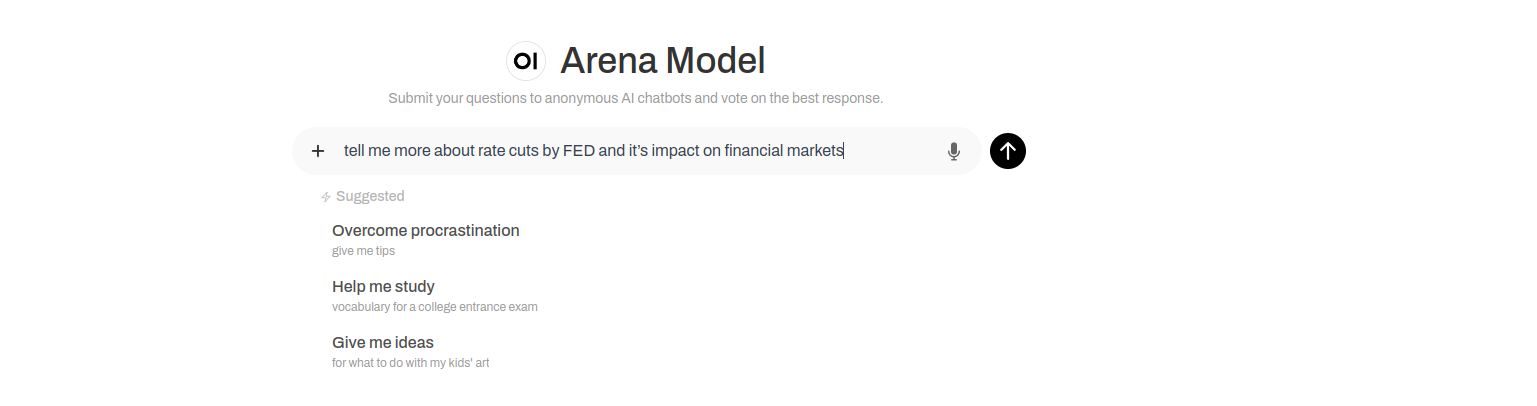Send the prompt with the arrow button
Viewport: 1537px width, 406px height.
pyautogui.click(x=1008, y=151)
